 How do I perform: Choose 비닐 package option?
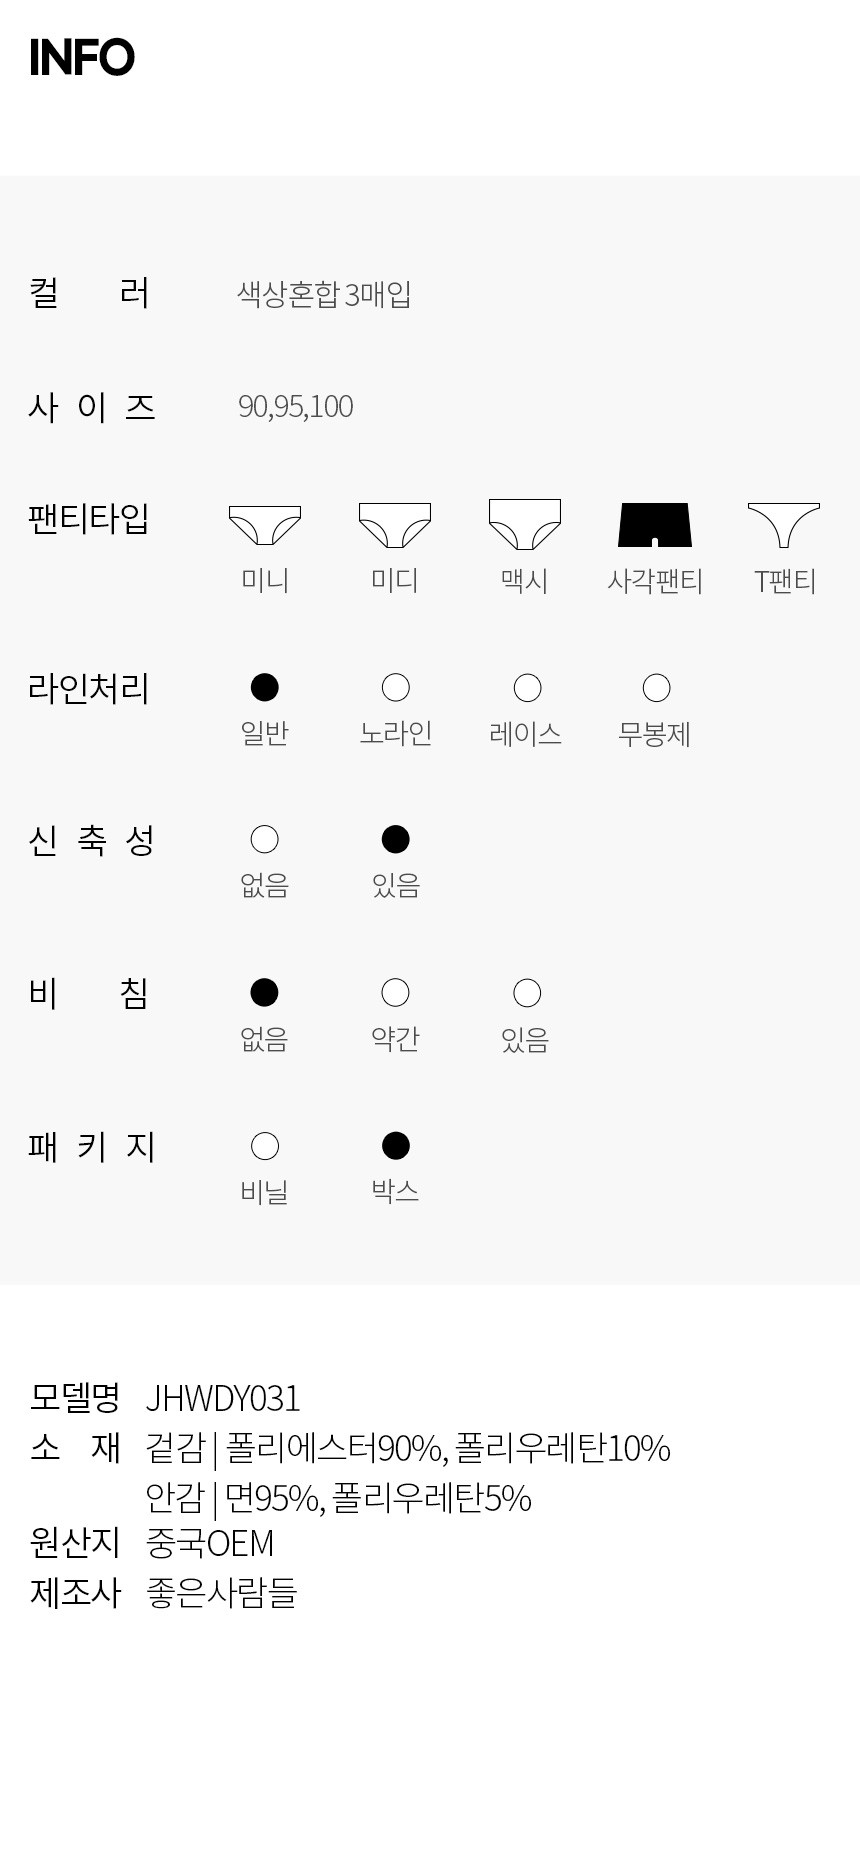265,1146
